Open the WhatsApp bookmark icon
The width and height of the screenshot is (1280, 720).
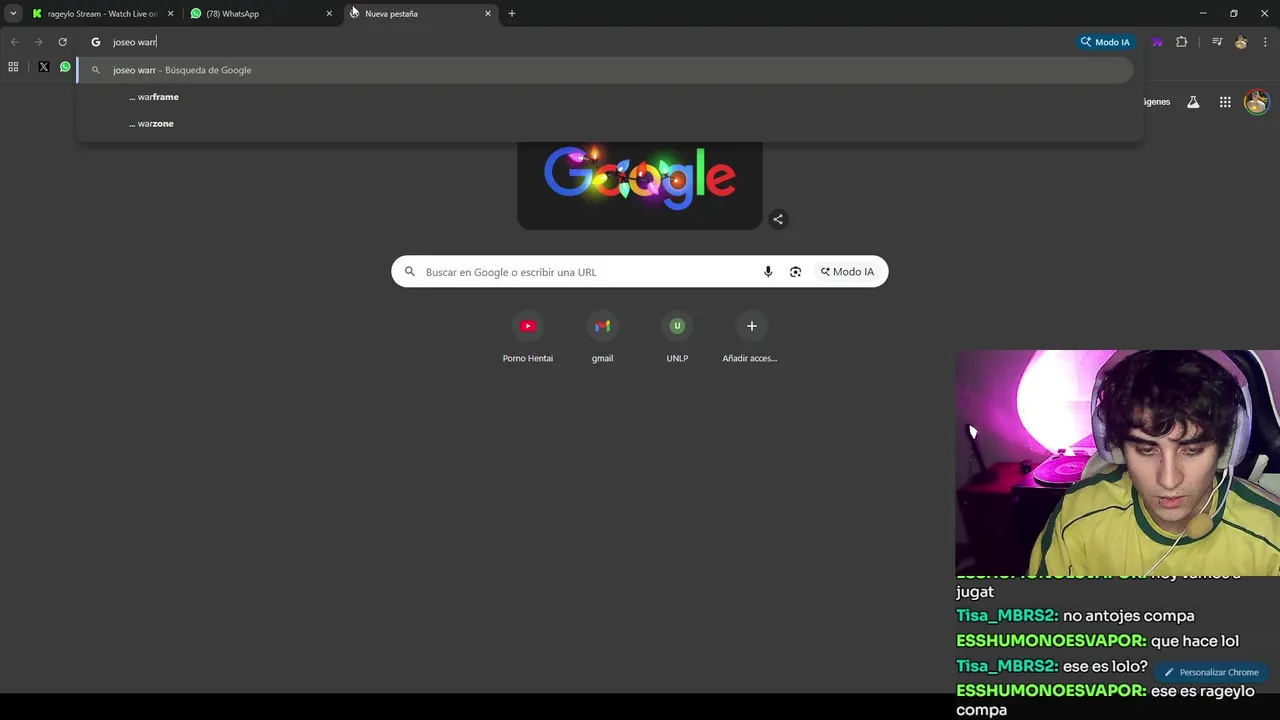(x=65, y=67)
